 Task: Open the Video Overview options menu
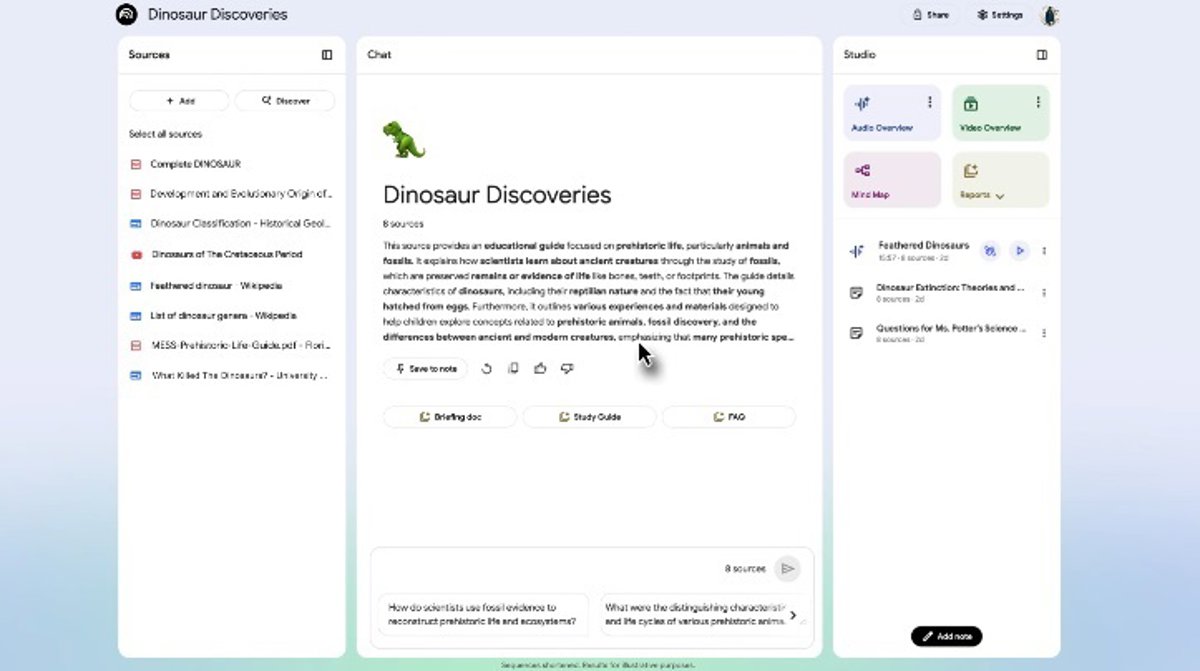tap(1038, 102)
